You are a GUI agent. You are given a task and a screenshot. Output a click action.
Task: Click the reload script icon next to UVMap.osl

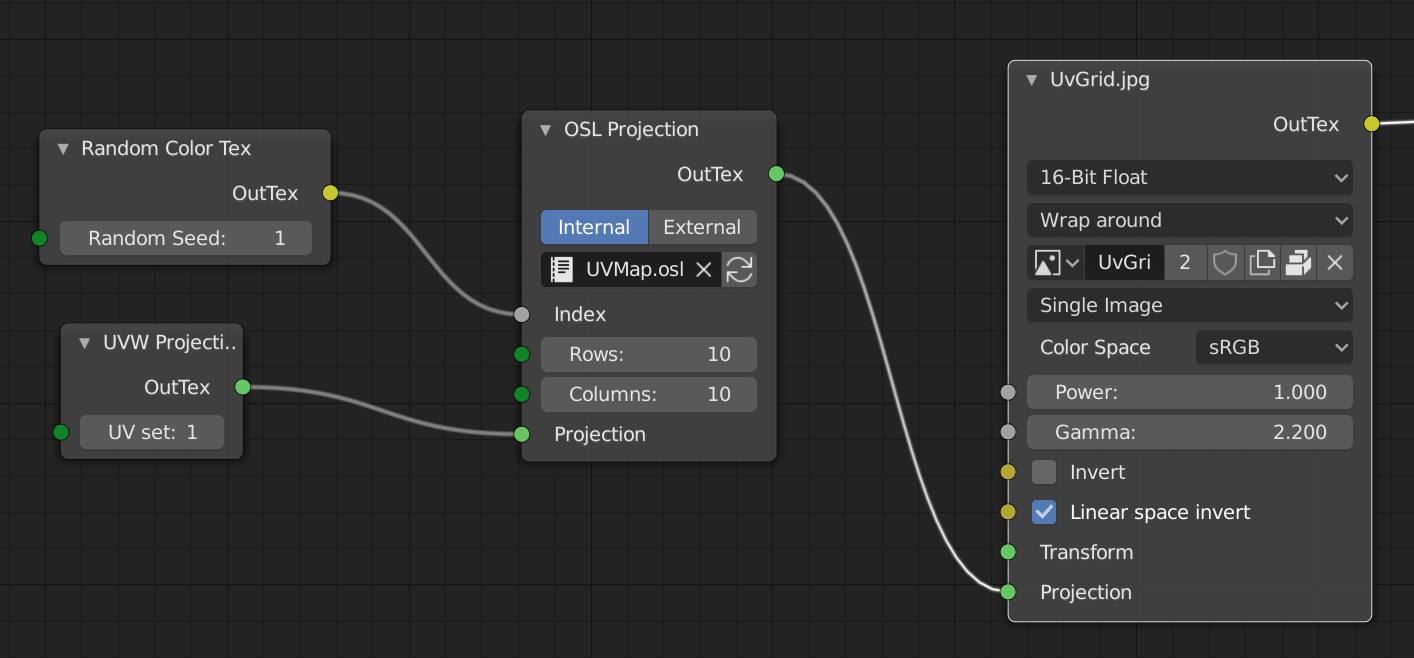coord(739,269)
